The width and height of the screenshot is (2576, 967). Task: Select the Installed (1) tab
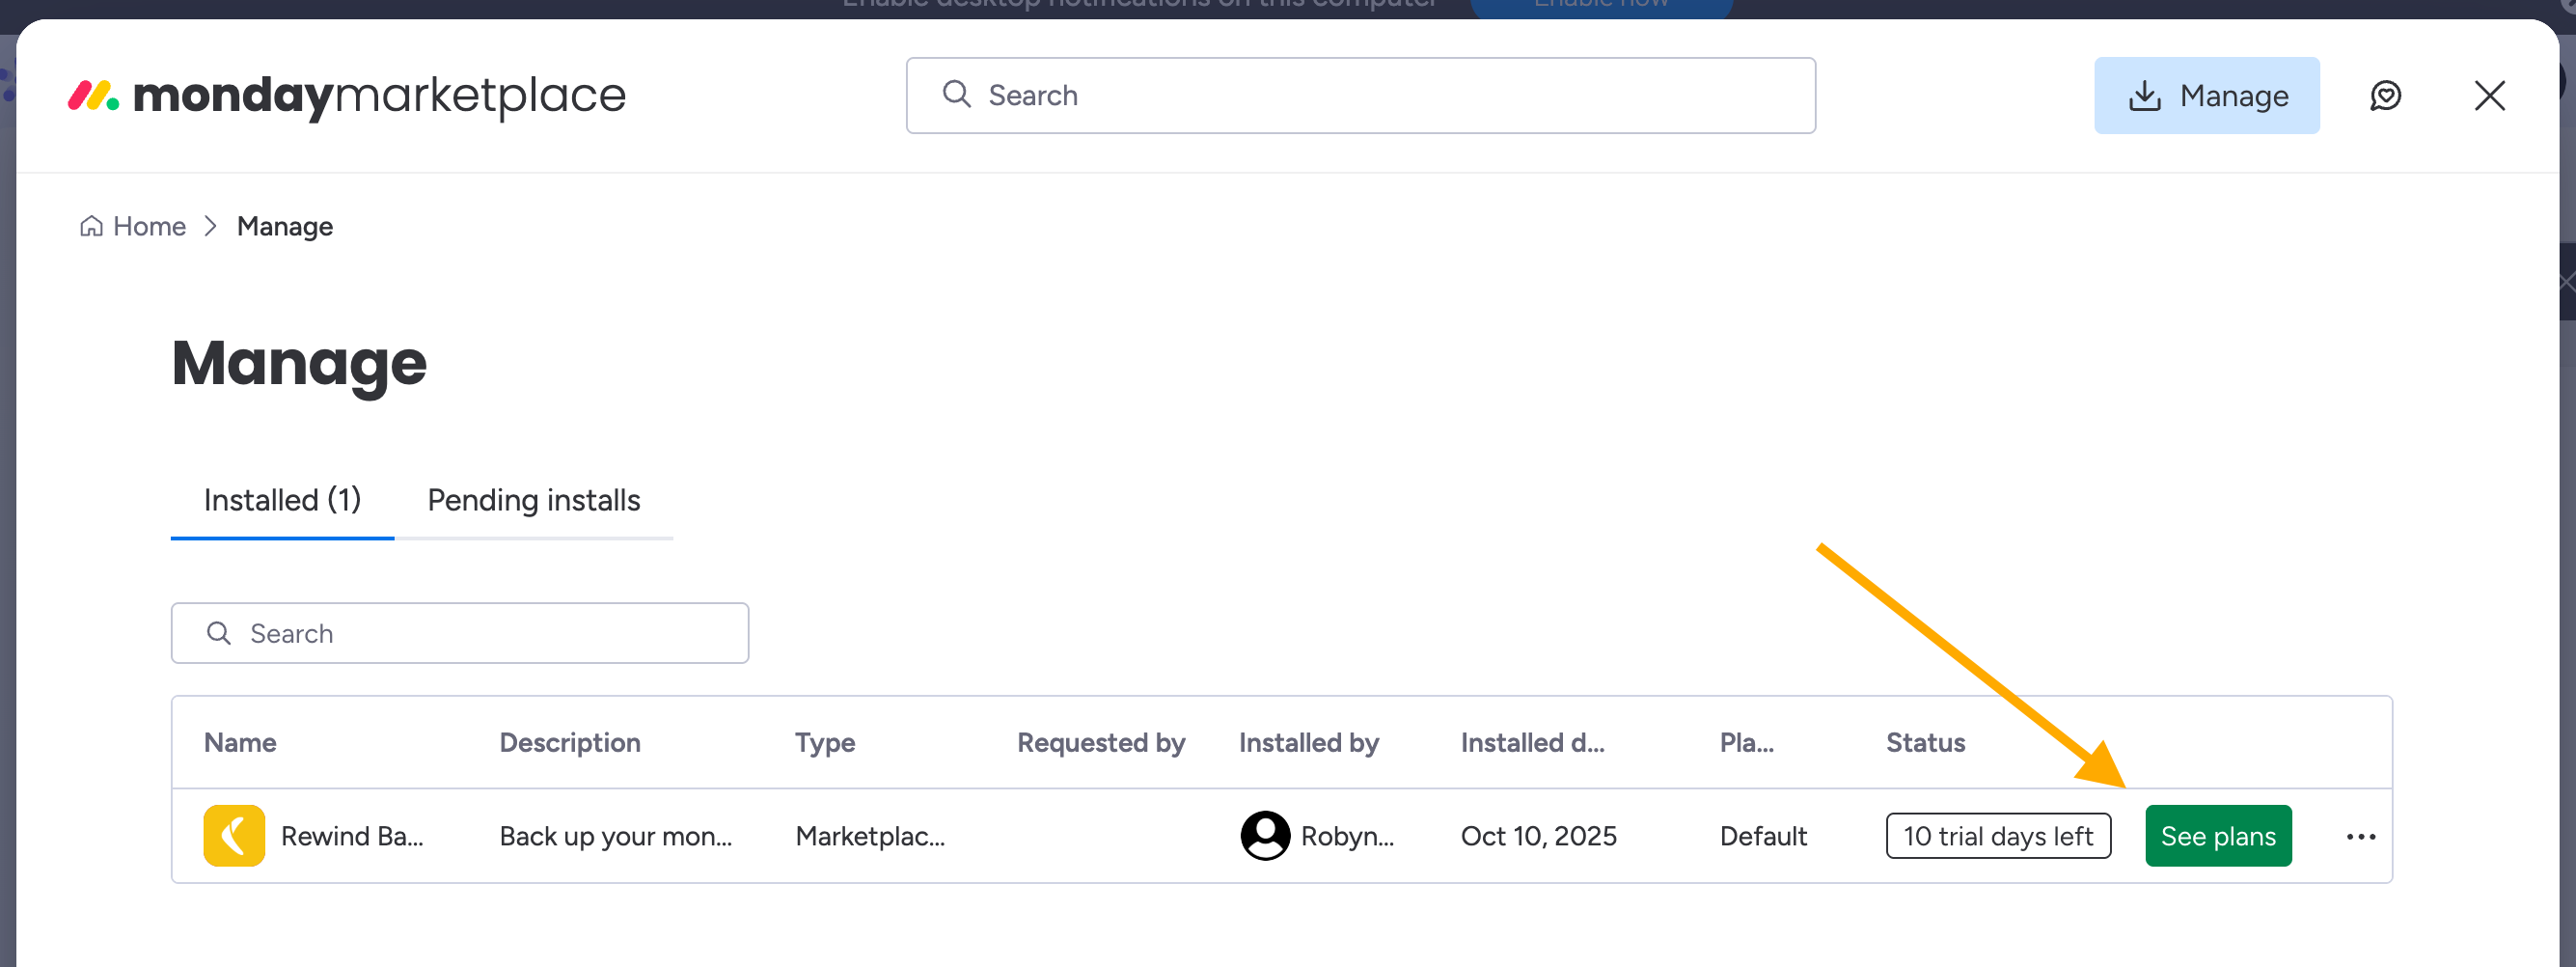coord(281,500)
